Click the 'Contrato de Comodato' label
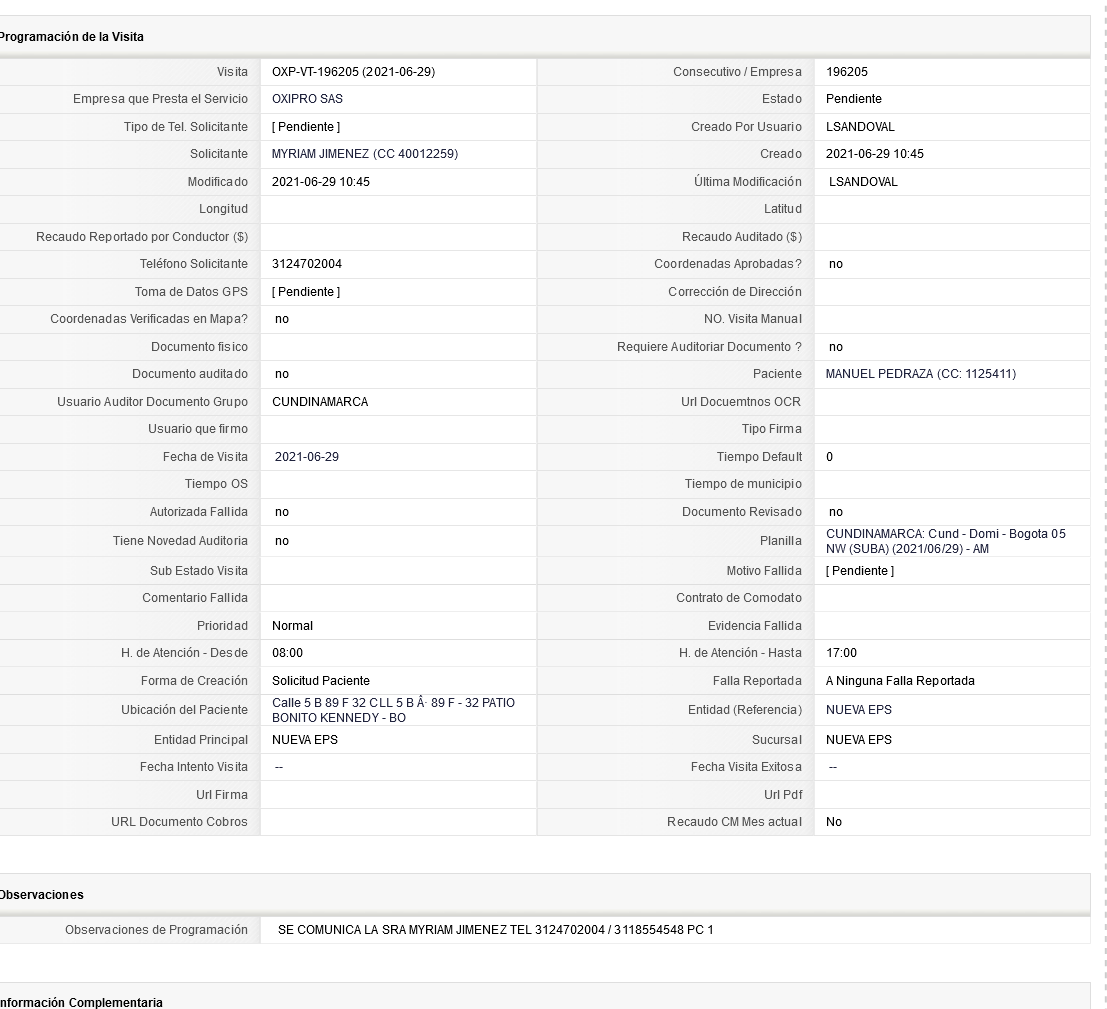Viewport: 1107px width, 1009px height. coord(738,599)
